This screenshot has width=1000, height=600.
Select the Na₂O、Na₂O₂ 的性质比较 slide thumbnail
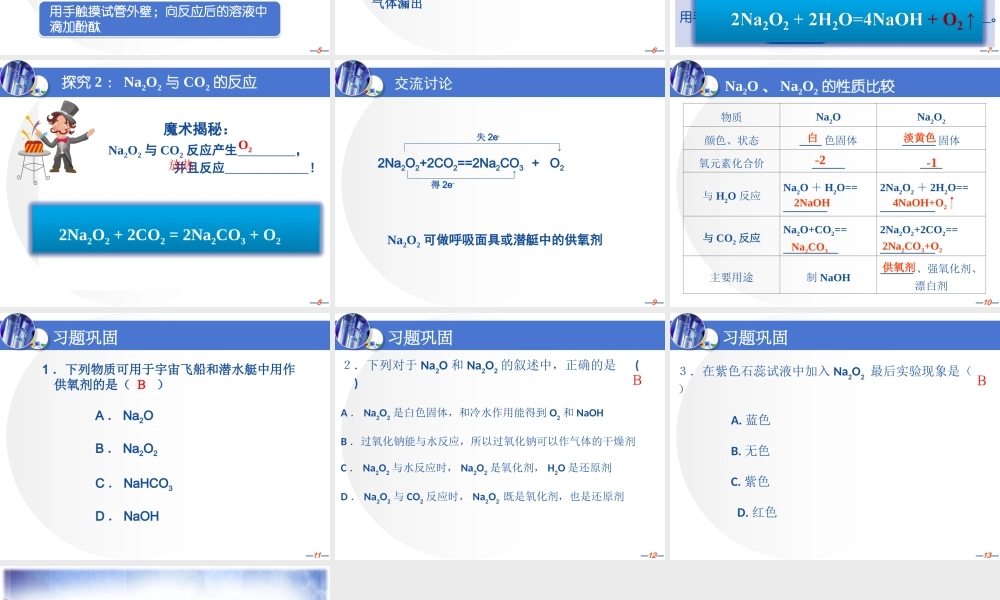(x=835, y=183)
